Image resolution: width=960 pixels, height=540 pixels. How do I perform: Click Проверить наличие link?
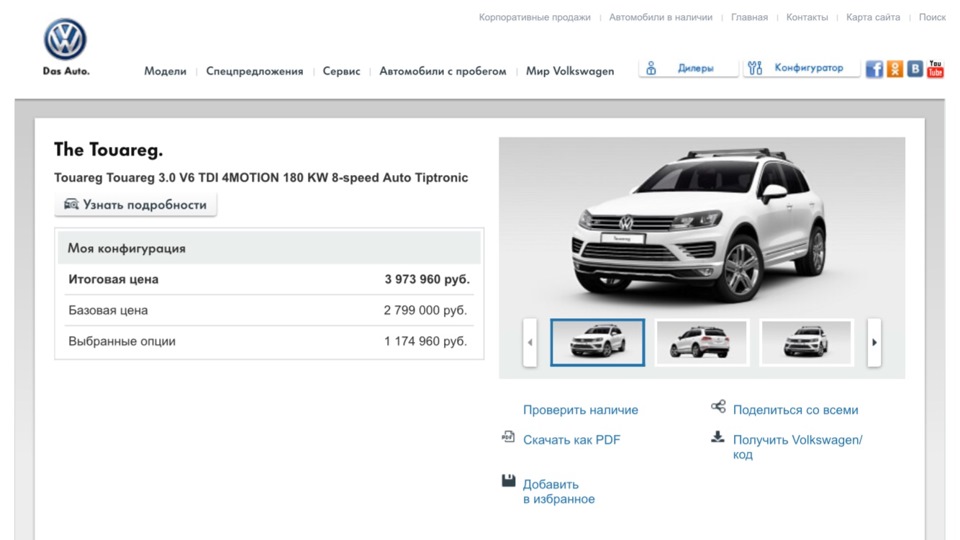pos(580,410)
